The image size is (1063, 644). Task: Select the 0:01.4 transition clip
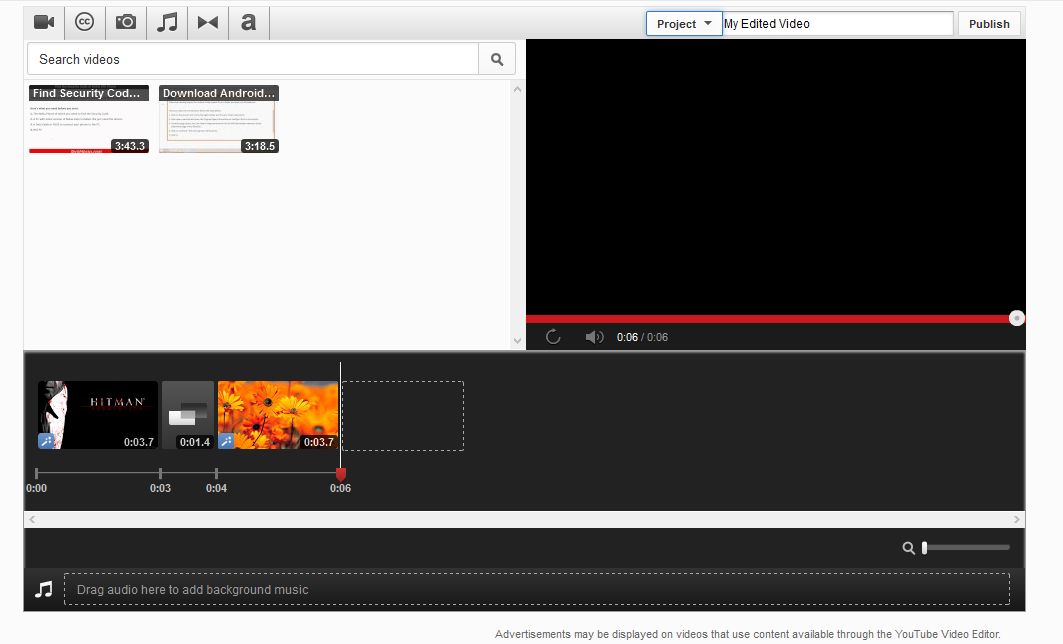click(x=188, y=415)
